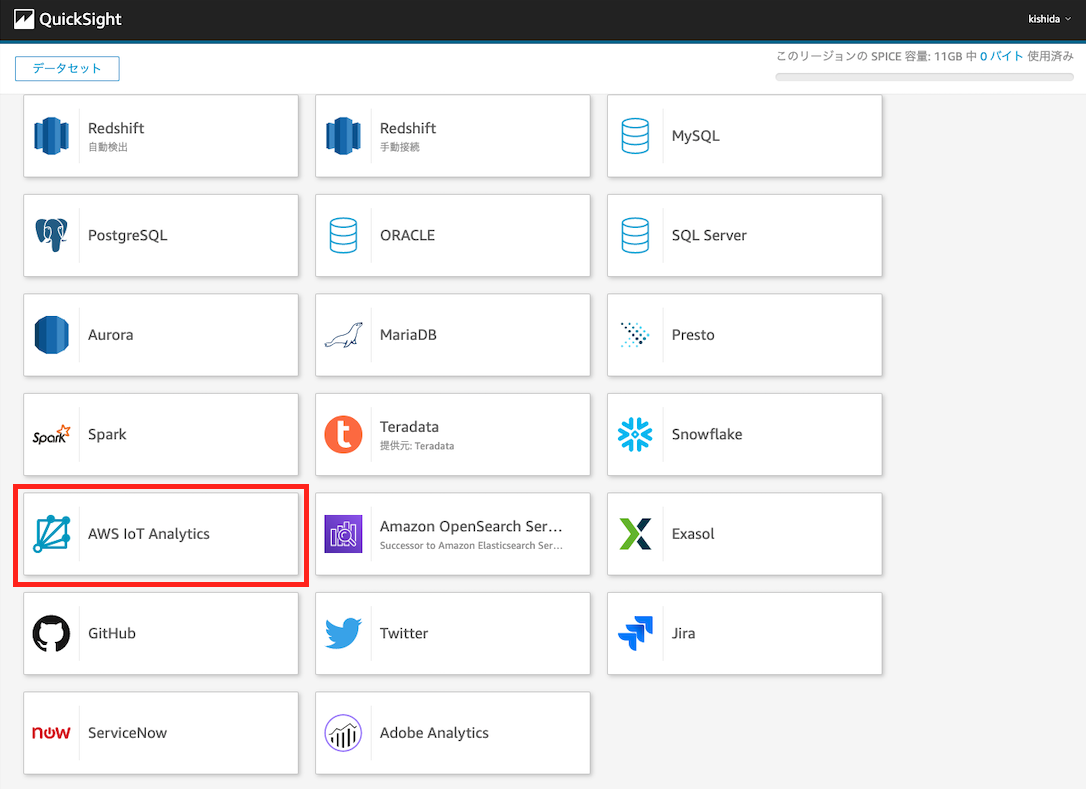Click the '手動接続' subtitle text
Image resolution: width=1086 pixels, height=789 pixels.
pos(400,147)
